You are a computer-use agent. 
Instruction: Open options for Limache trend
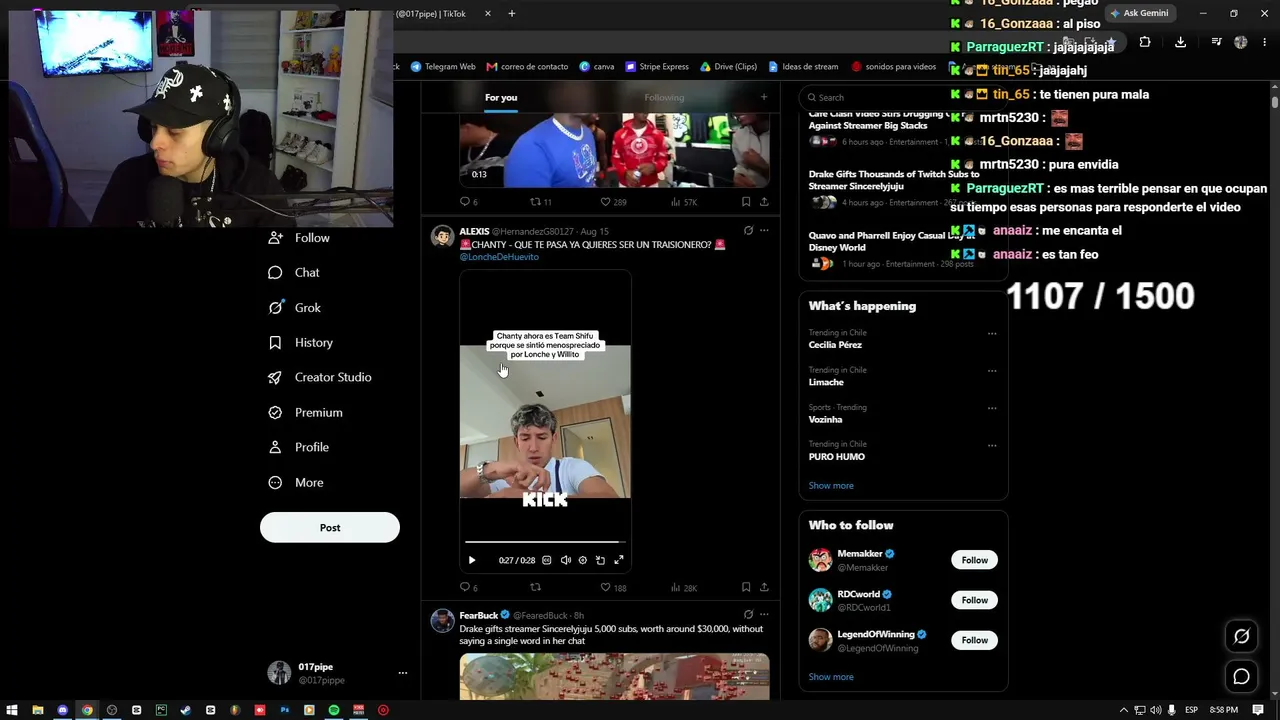point(992,371)
